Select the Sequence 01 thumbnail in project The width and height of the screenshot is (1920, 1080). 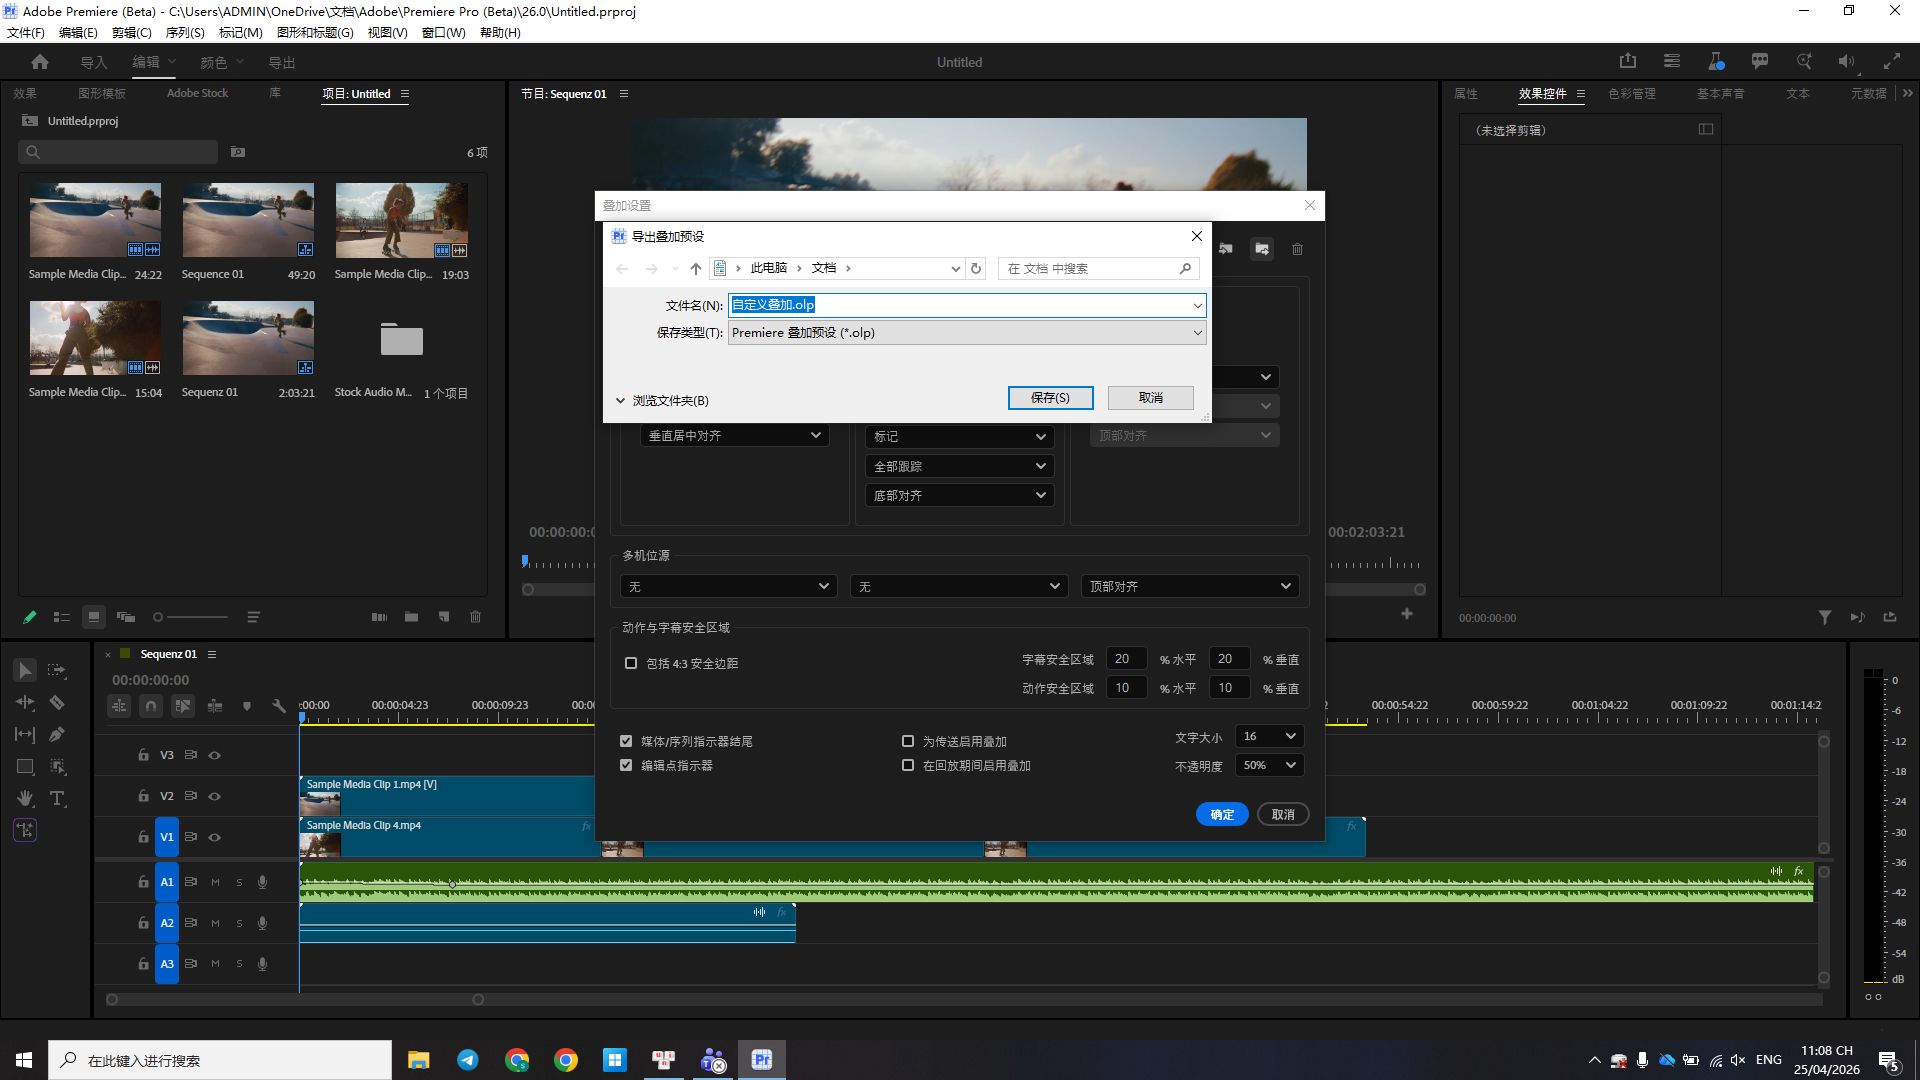[x=248, y=220]
